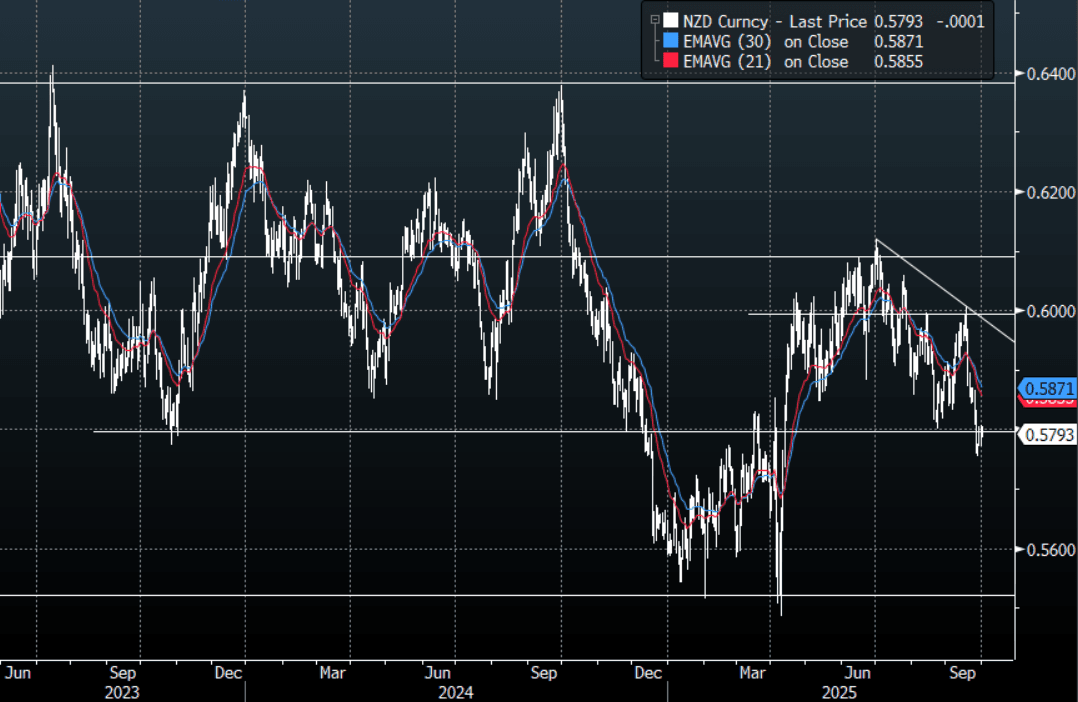
Task: Click the blue 0.5871 price tag on axis
Action: [1046, 386]
